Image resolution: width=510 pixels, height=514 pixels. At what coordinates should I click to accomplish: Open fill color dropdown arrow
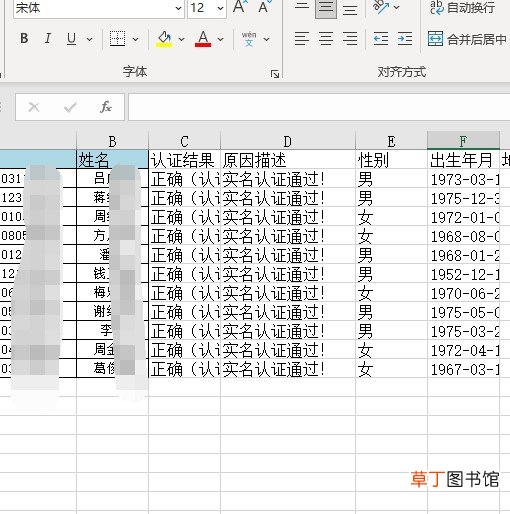pos(181,39)
